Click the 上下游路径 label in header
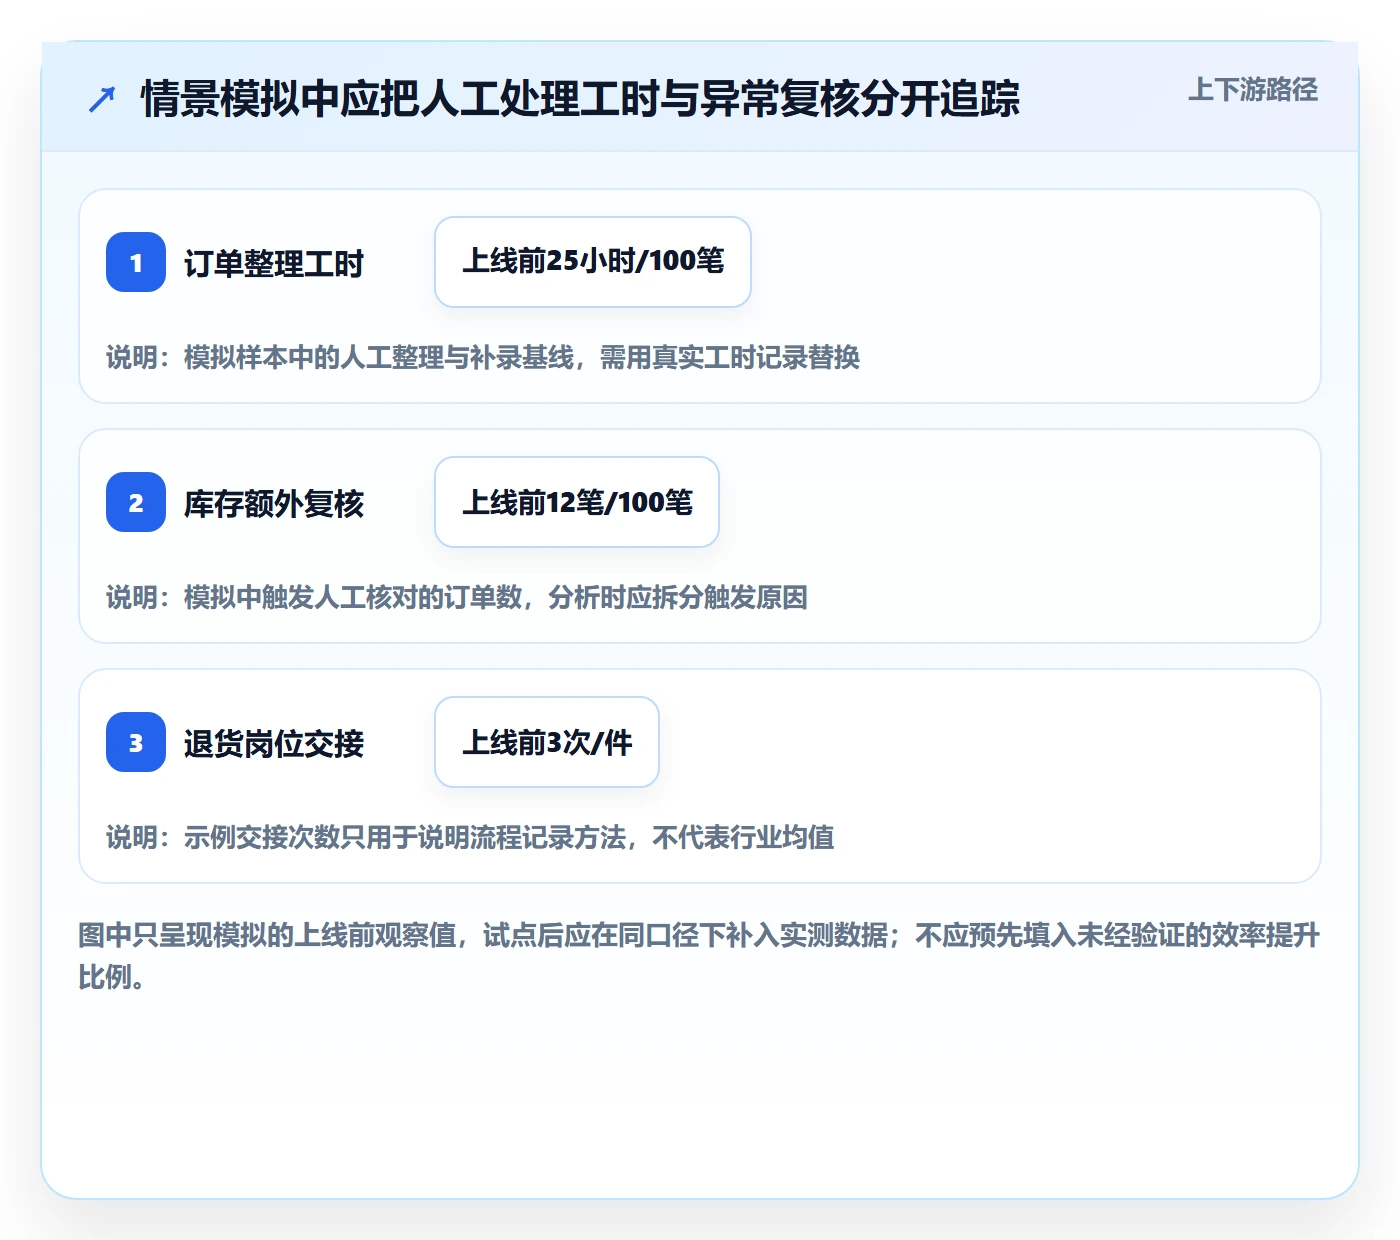This screenshot has height=1240, width=1400. (x=1252, y=90)
